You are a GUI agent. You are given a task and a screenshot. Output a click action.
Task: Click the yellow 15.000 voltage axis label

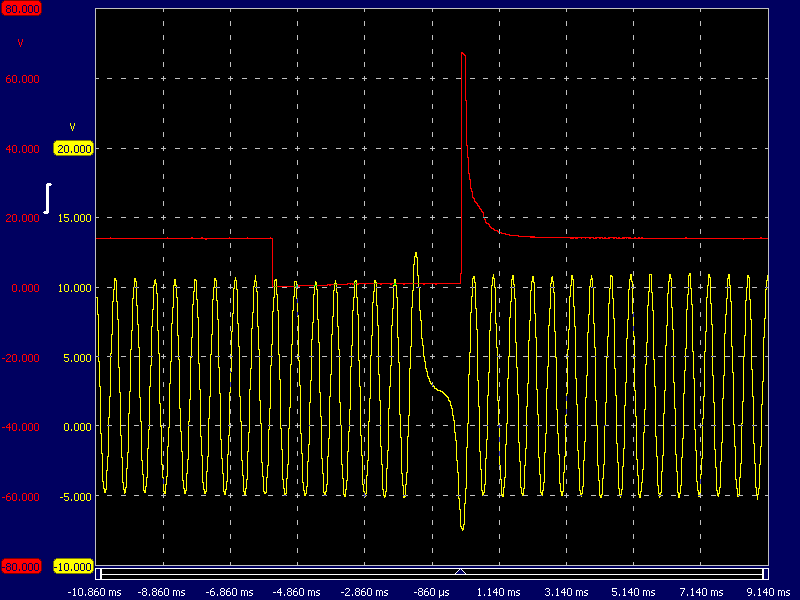(73, 218)
